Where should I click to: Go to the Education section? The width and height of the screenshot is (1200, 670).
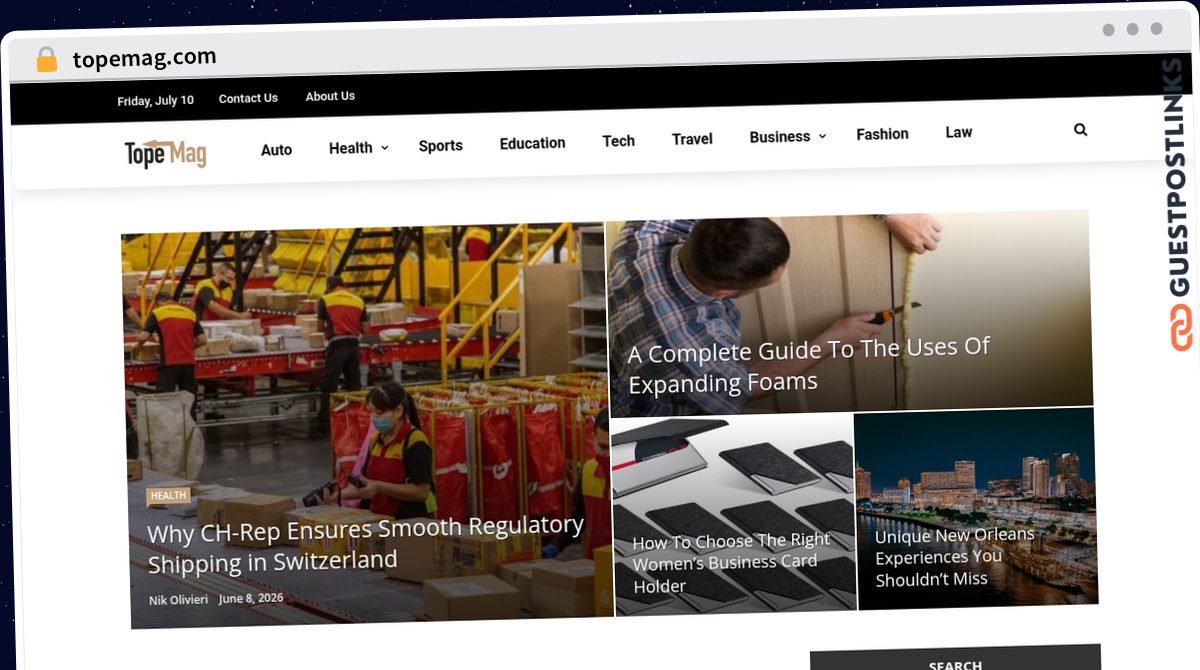click(532, 143)
